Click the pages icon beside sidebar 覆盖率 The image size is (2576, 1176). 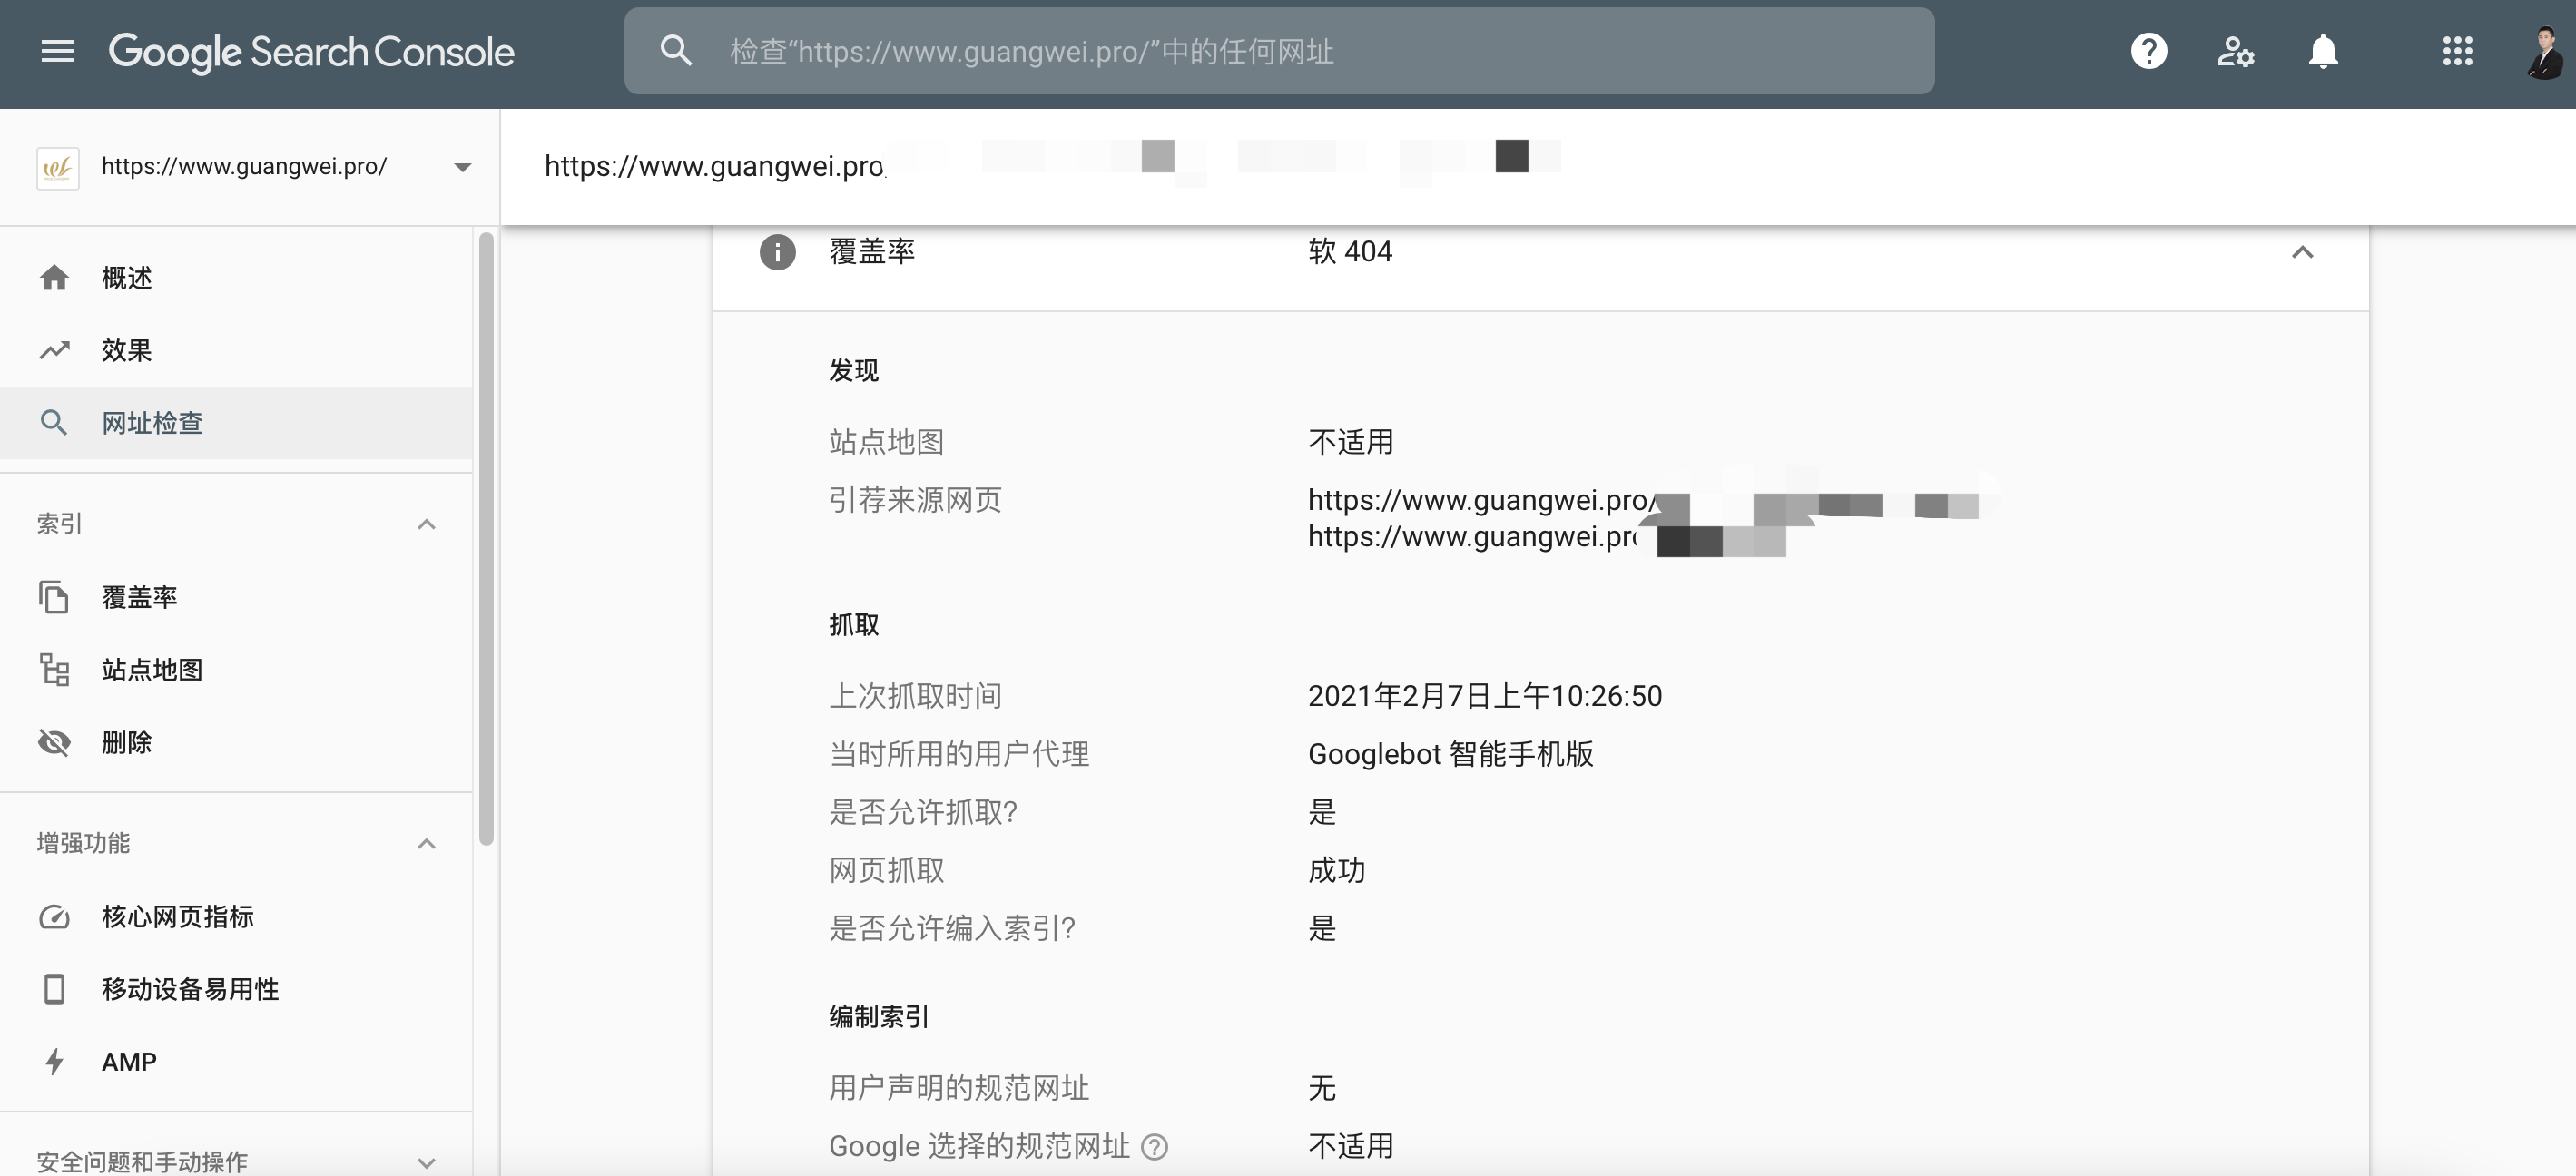(x=54, y=597)
